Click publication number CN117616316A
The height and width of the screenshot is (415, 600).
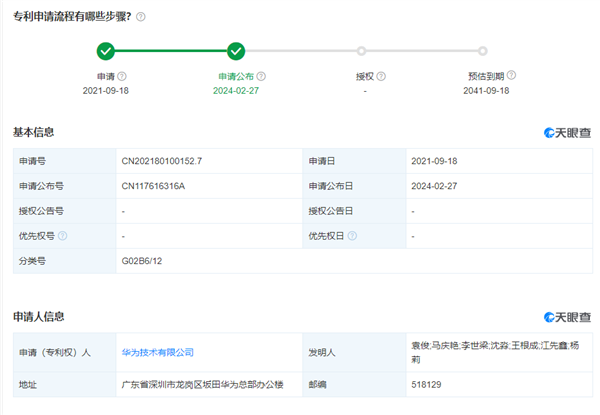pos(153,185)
